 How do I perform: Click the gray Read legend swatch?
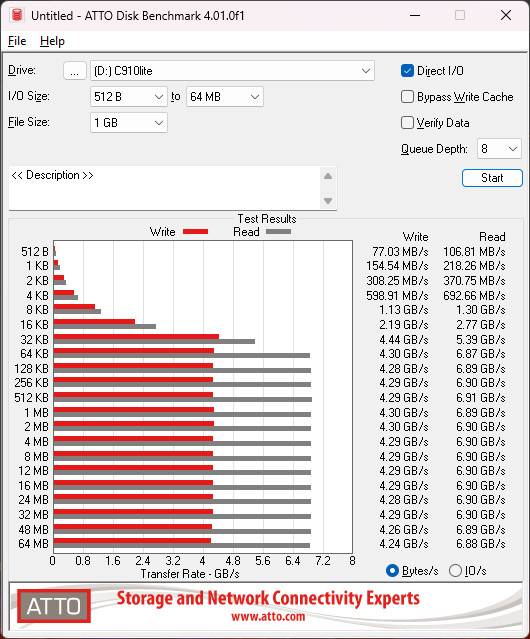click(x=278, y=231)
